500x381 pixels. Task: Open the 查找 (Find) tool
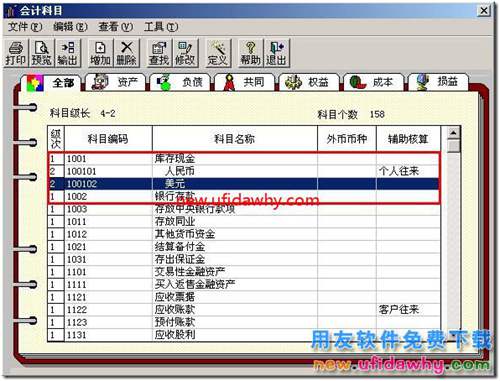click(x=159, y=53)
